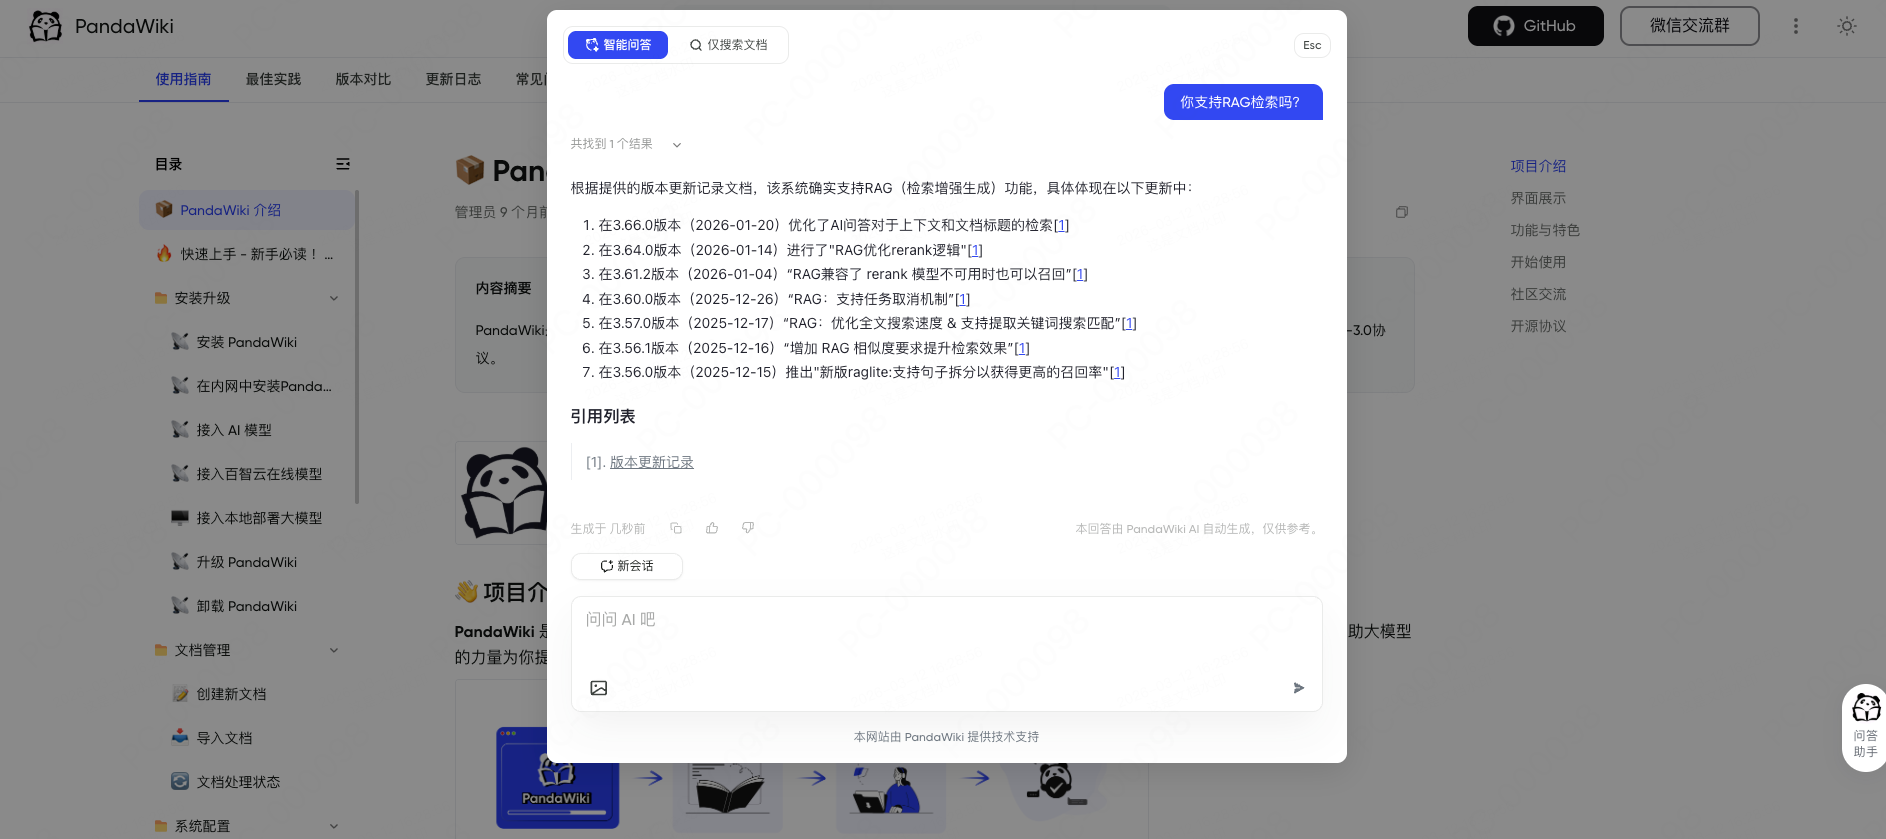Jump to 开源协议 in page outline

click(x=1538, y=326)
